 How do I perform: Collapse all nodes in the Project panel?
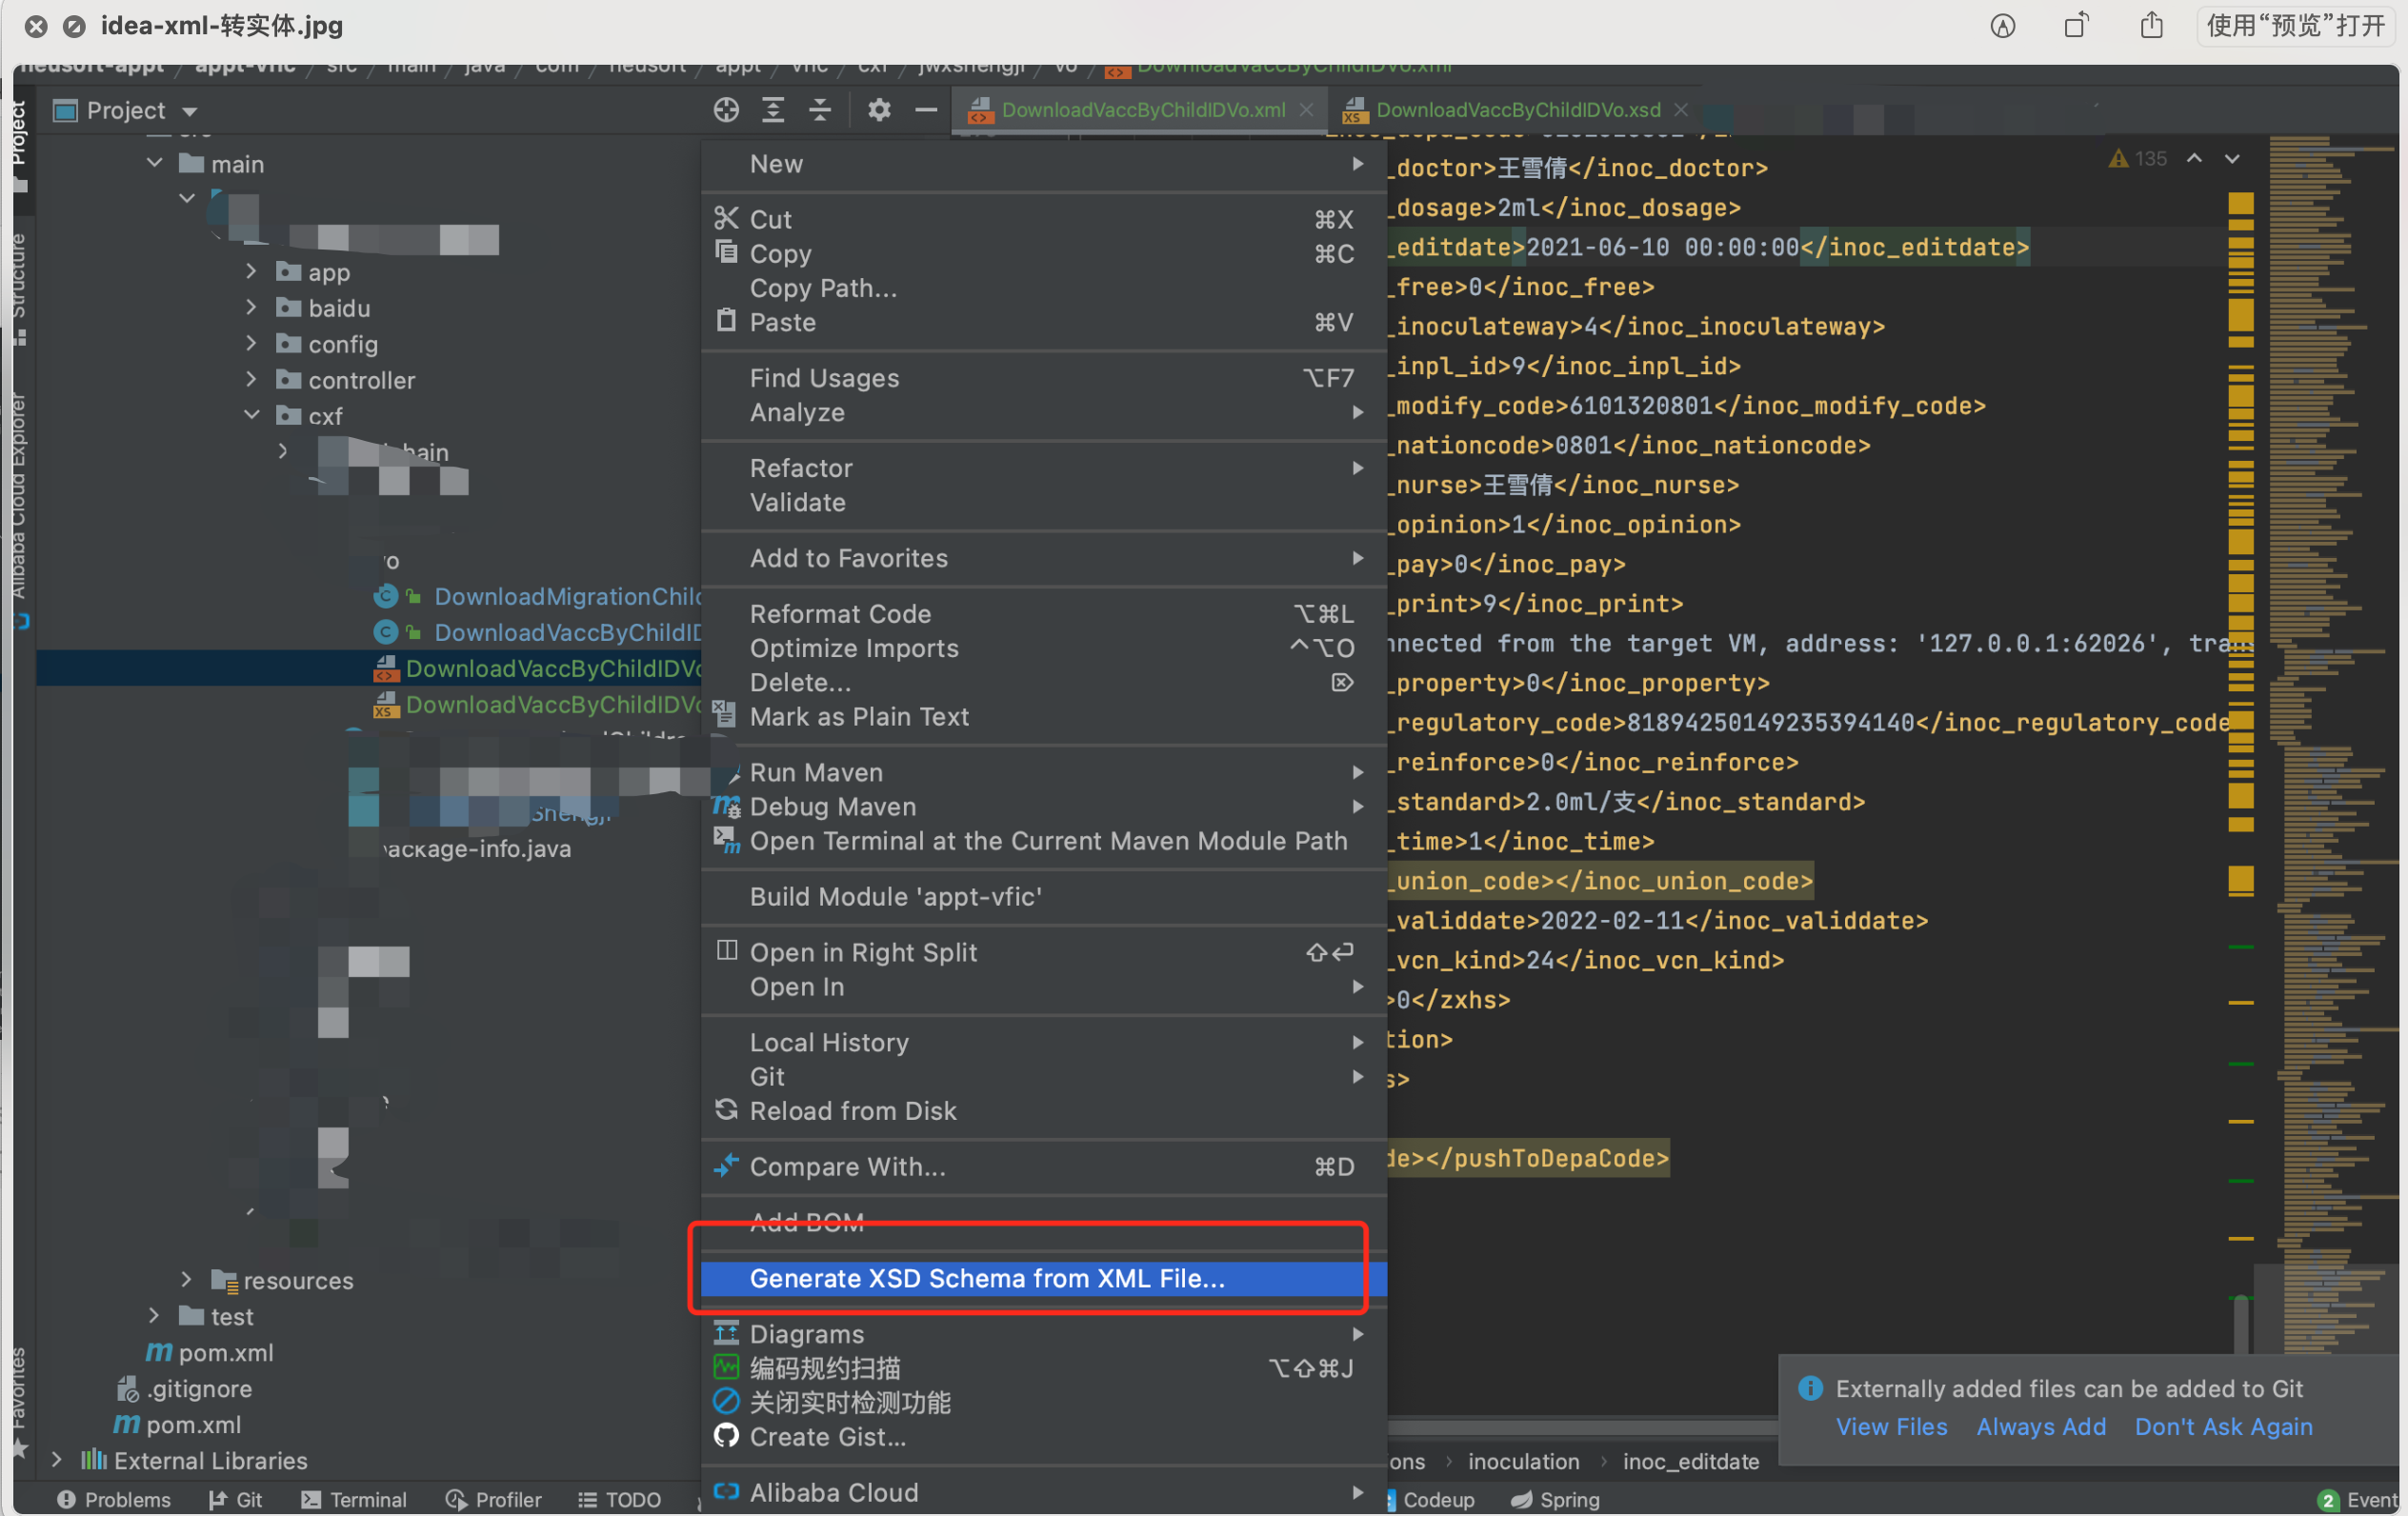coord(819,110)
